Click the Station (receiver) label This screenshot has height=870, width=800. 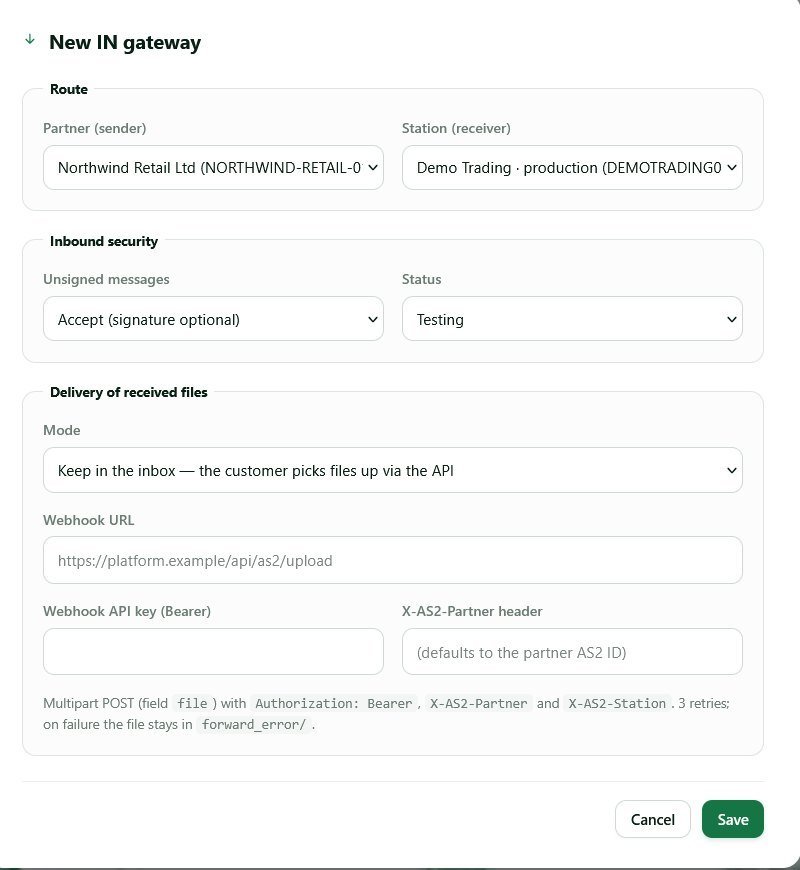click(x=456, y=128)
